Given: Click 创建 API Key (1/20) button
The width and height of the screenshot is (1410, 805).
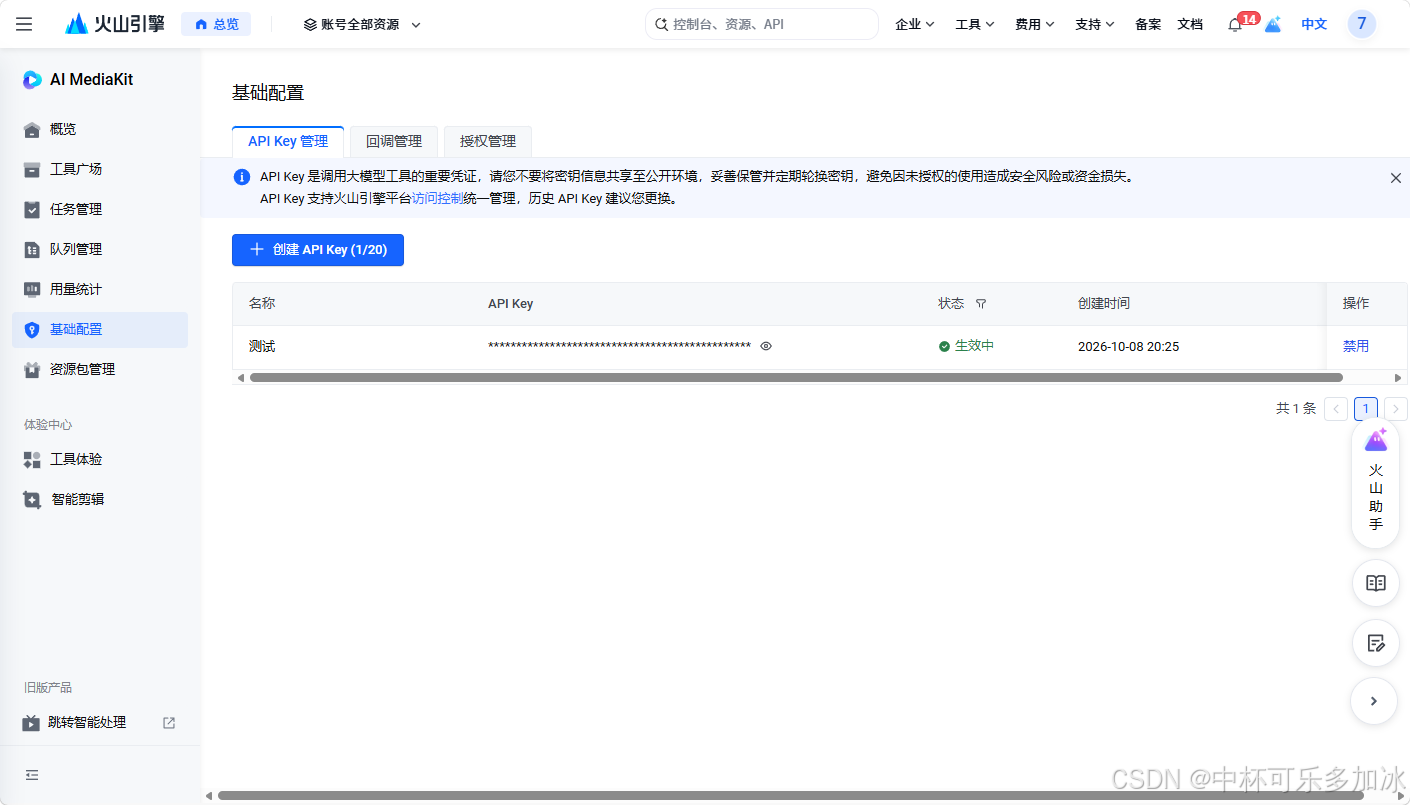Looking at the screenshot, I should coord(318,249).
